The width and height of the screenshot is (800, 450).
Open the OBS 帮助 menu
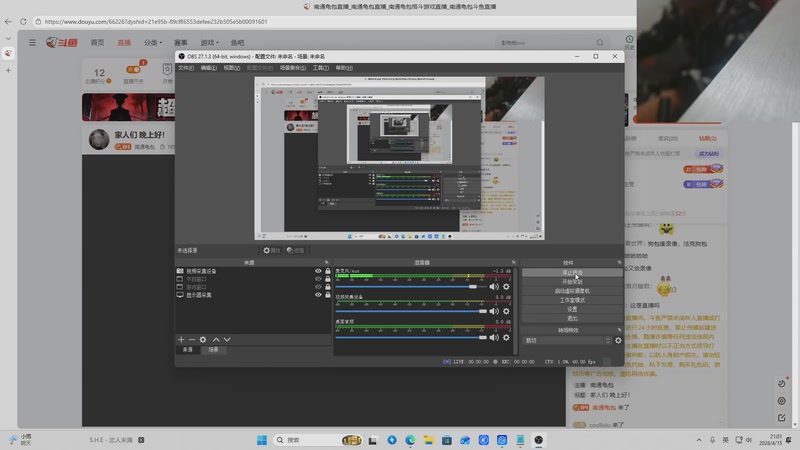344,68
